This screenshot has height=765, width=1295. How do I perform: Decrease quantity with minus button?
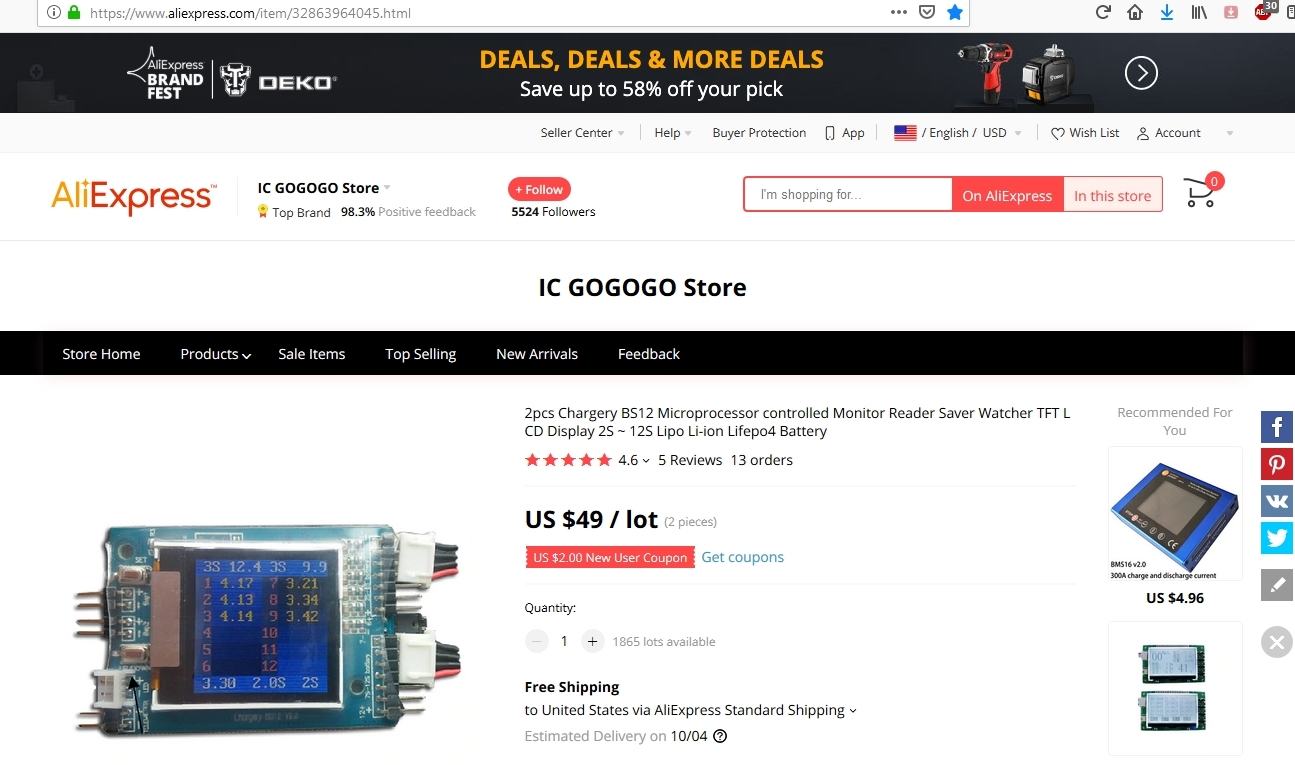point(537,641)
